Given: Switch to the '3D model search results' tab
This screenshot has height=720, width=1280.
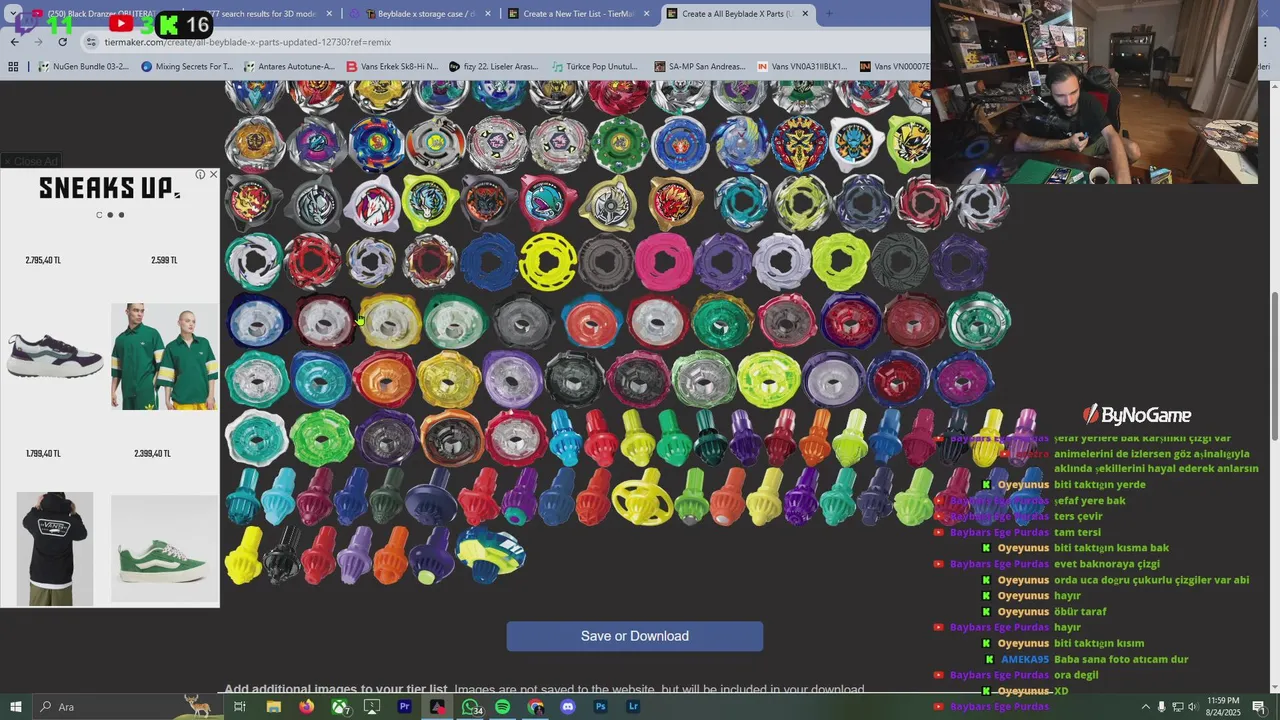Looking at the screenshot, I should tap(262, 14).
